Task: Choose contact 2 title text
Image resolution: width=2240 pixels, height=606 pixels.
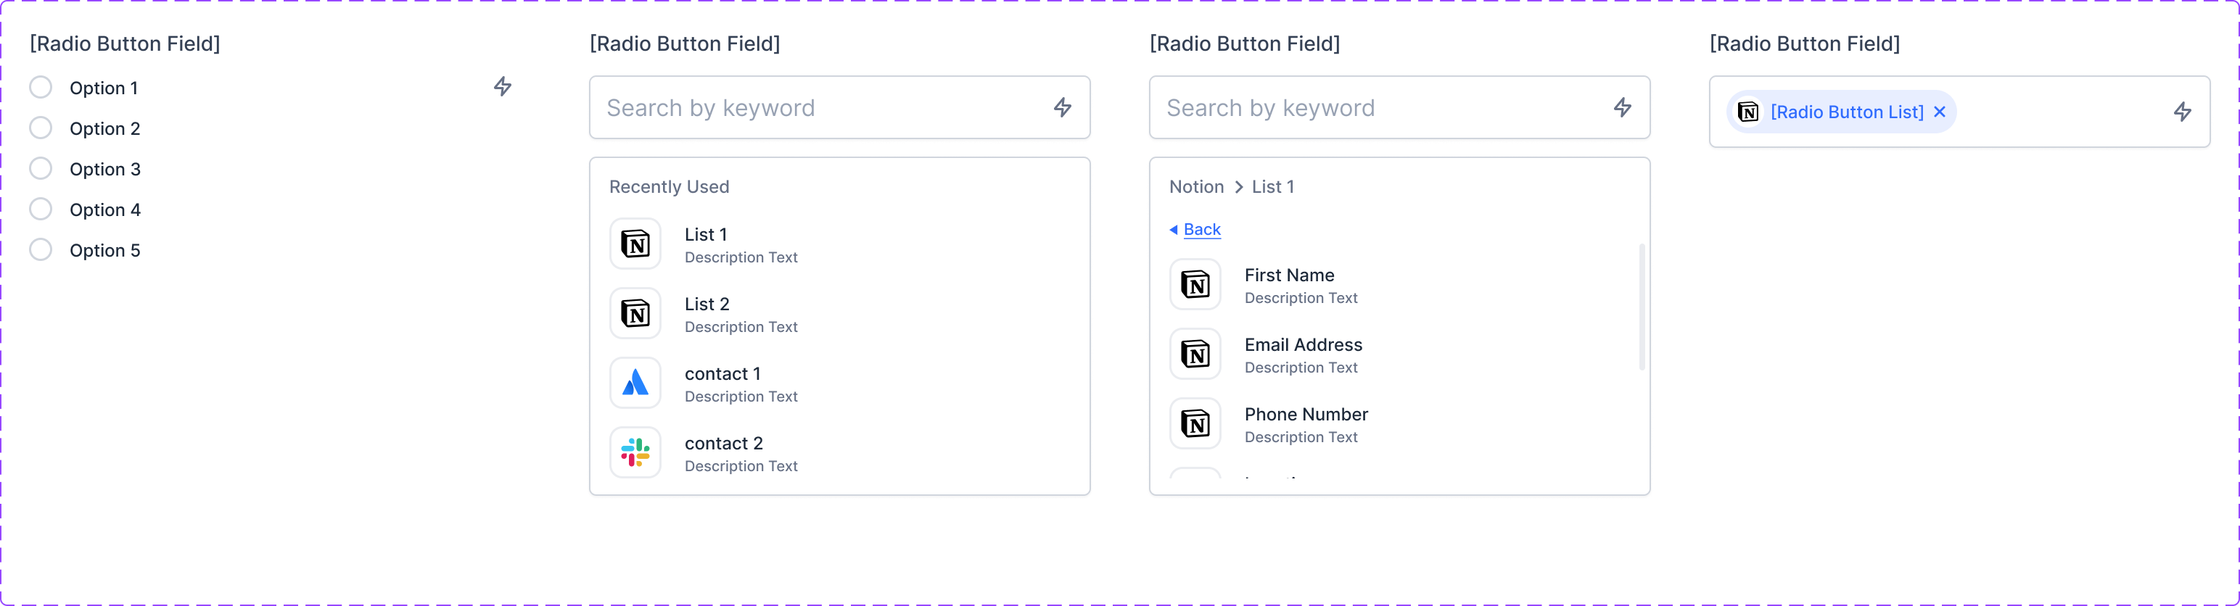Action: click(724, 443)
